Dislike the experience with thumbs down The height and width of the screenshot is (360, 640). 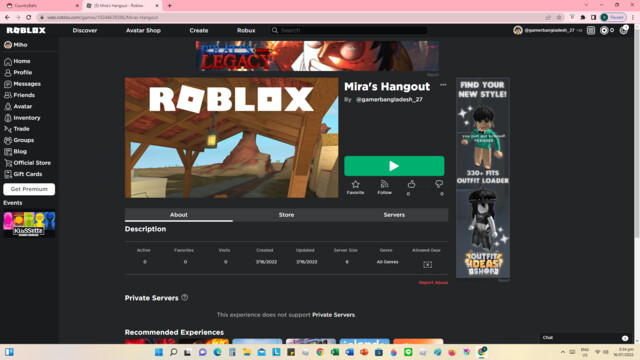pos(439,184)
